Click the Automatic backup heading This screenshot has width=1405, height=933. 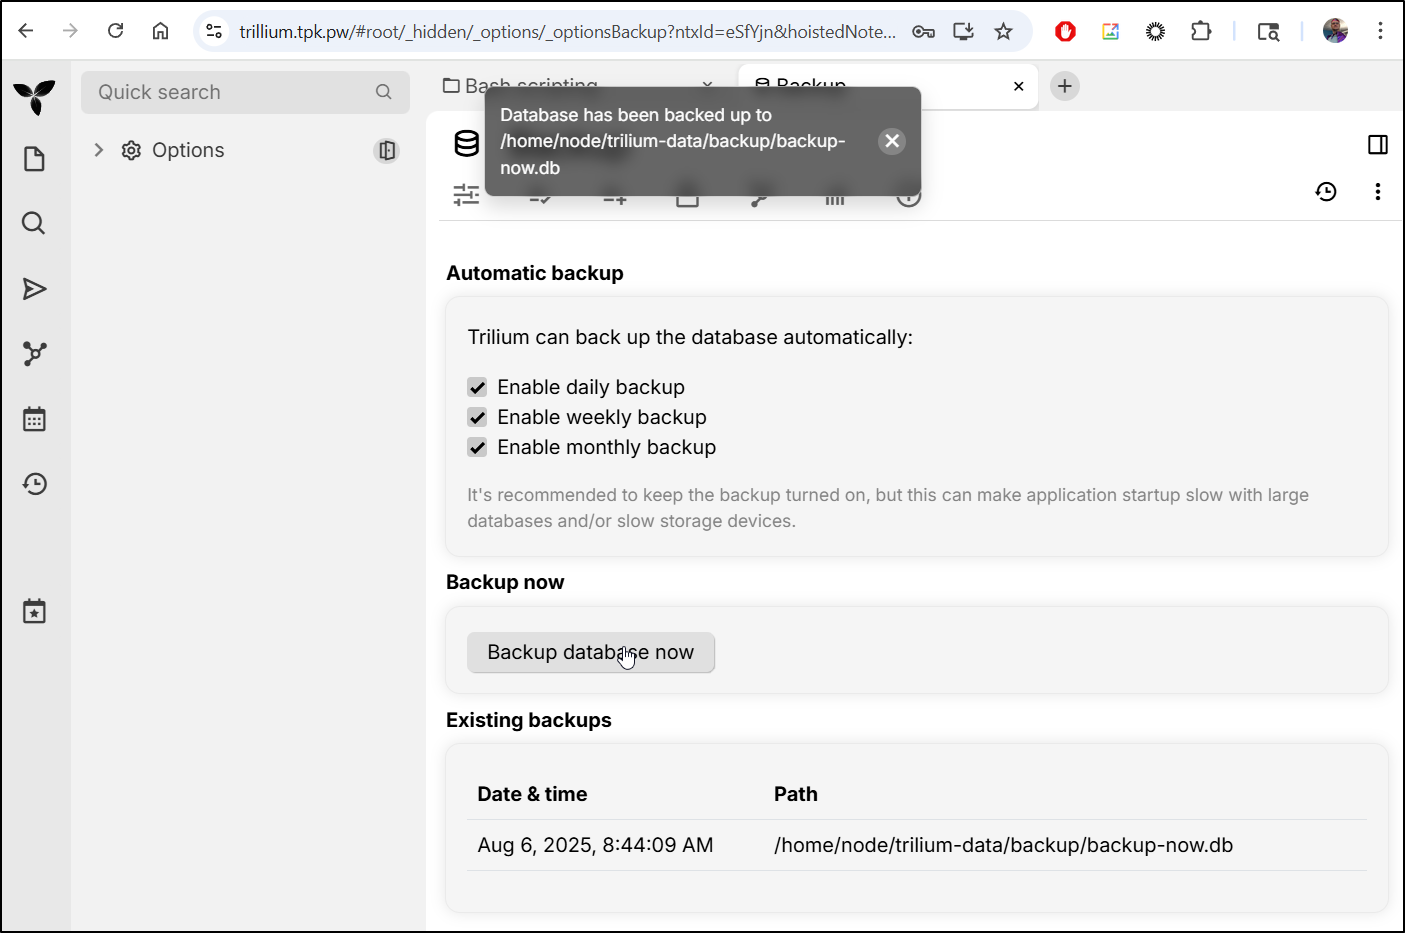tap(535, 273)
